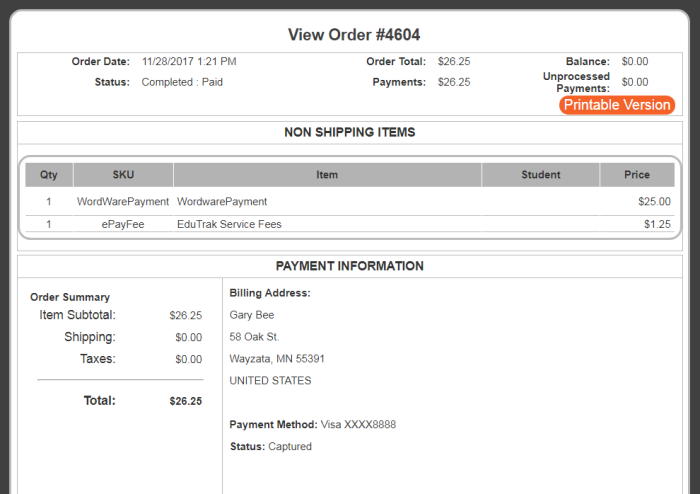Select the Qty column header
The image size is (700, 494).
point(49,174)
